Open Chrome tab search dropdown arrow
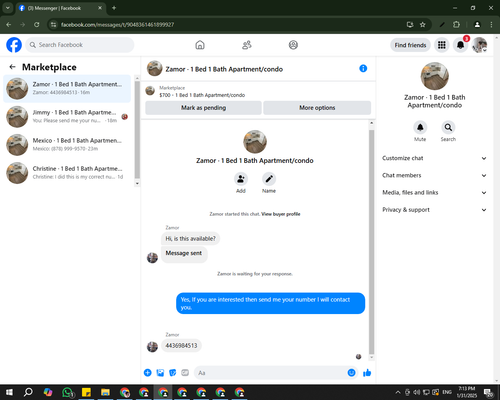 click(8, 8)
